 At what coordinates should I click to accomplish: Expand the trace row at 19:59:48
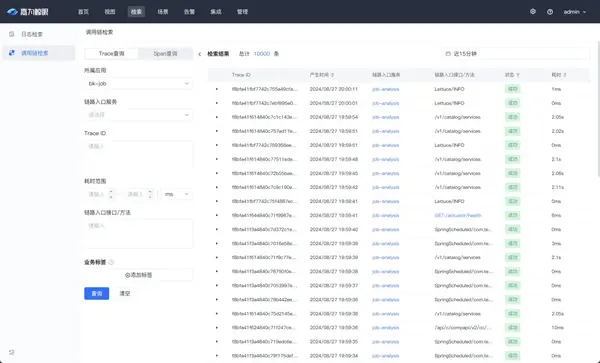click(x=217, y=159)
